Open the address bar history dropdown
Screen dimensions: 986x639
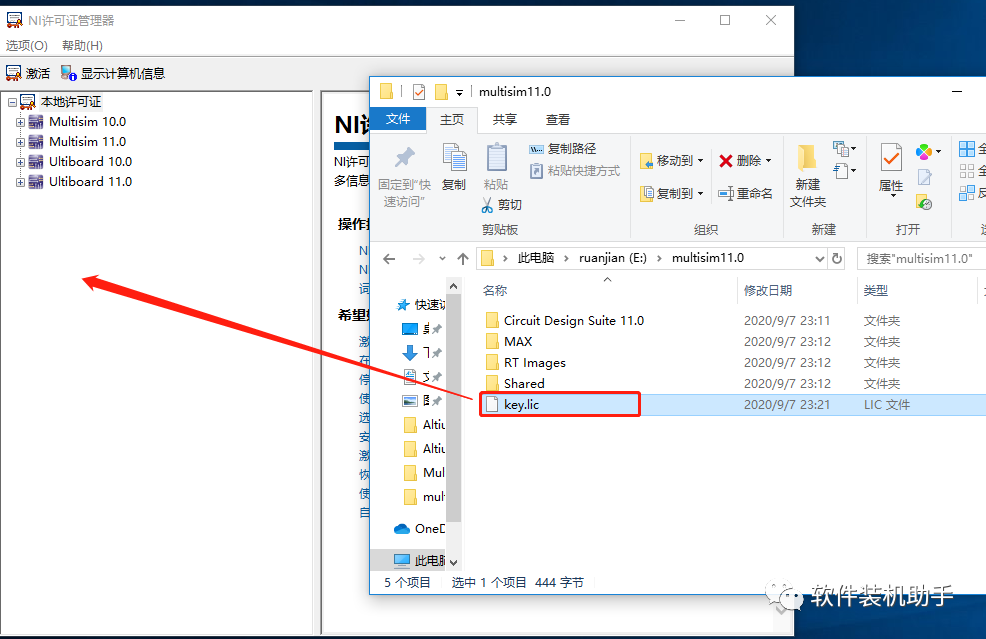pos(819,258)
